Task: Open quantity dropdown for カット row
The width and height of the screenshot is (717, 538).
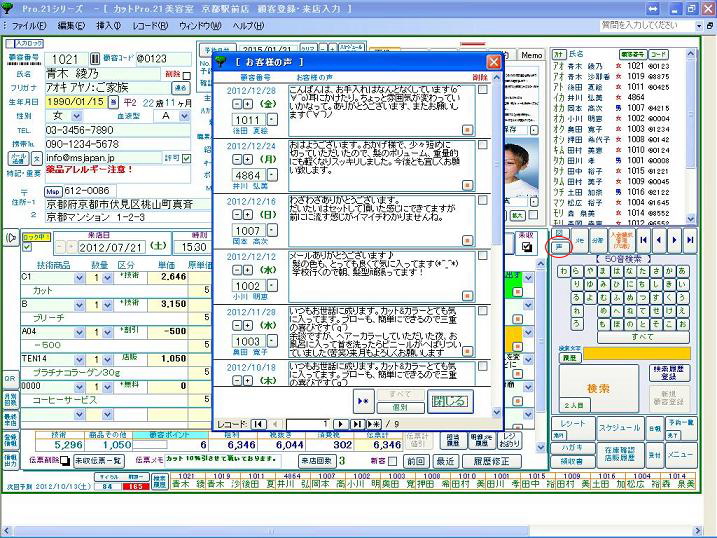Action: (x=107, y=278)
